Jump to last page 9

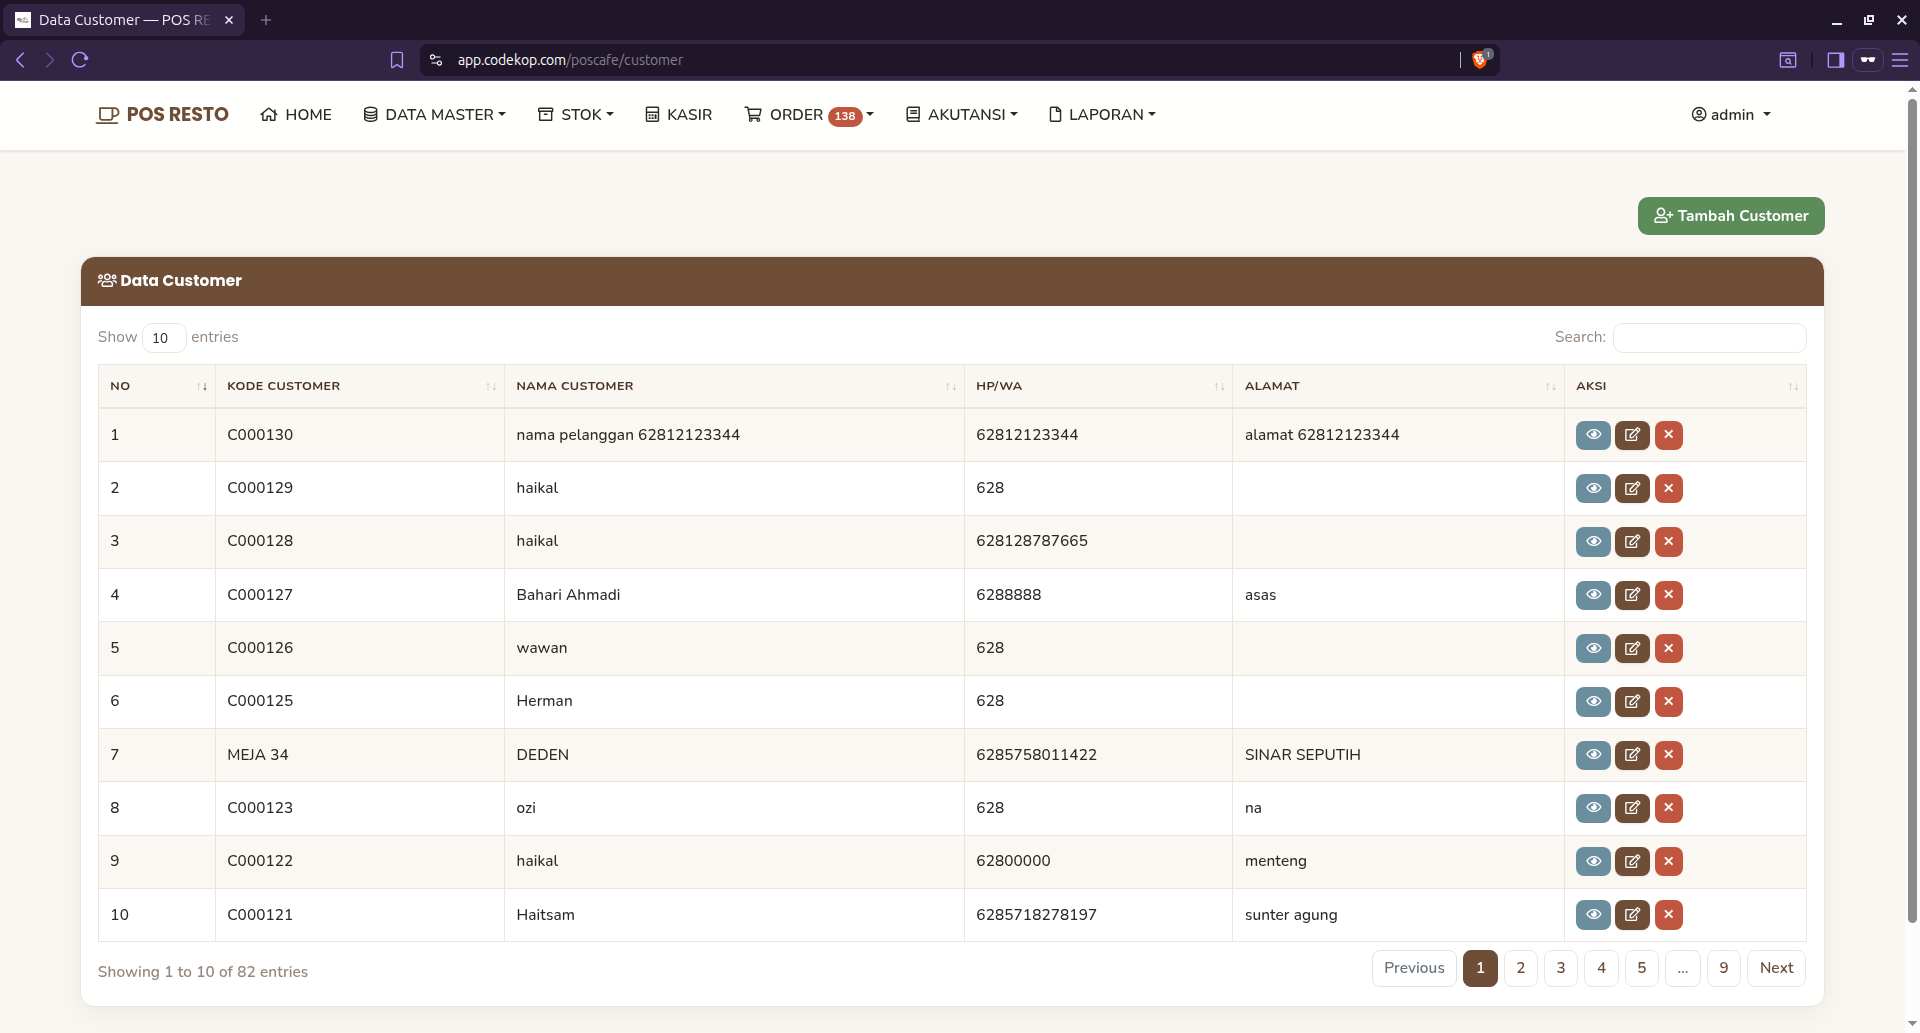click(1723, 968)
